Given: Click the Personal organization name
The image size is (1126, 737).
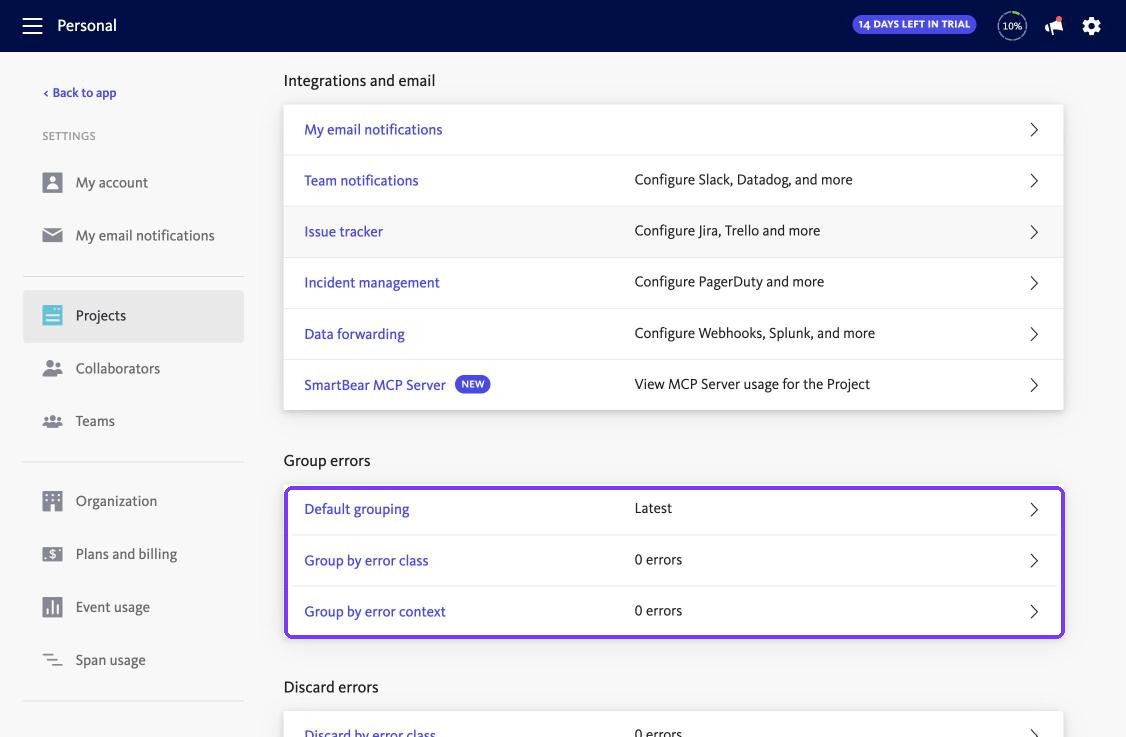Looking at the screenshot, I should tap(87, 26).
